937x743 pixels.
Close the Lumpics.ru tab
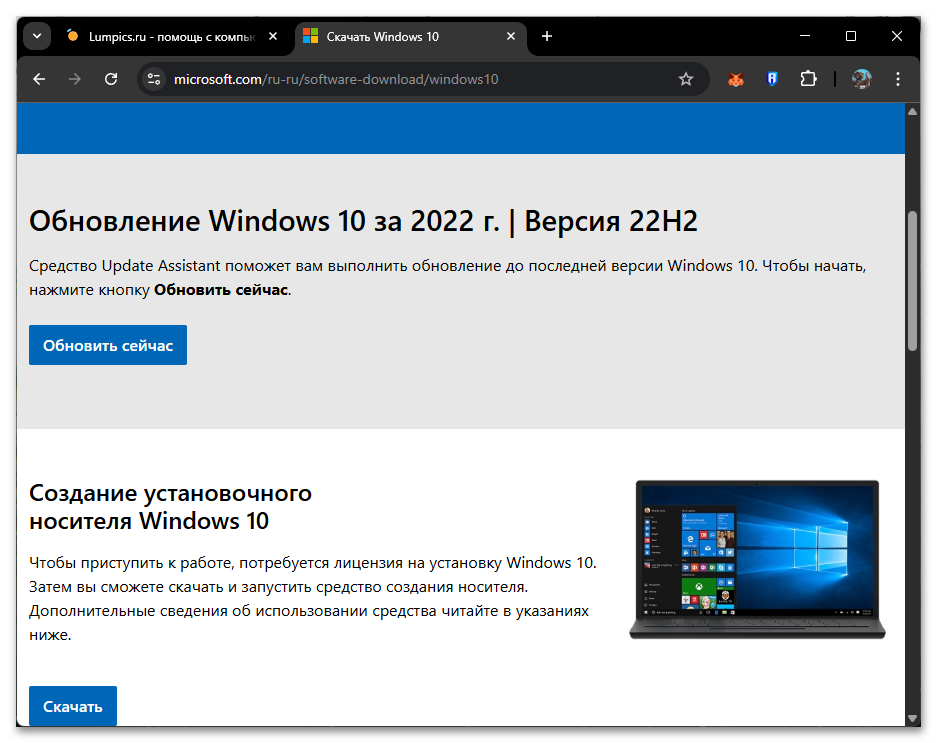(272, 36)
